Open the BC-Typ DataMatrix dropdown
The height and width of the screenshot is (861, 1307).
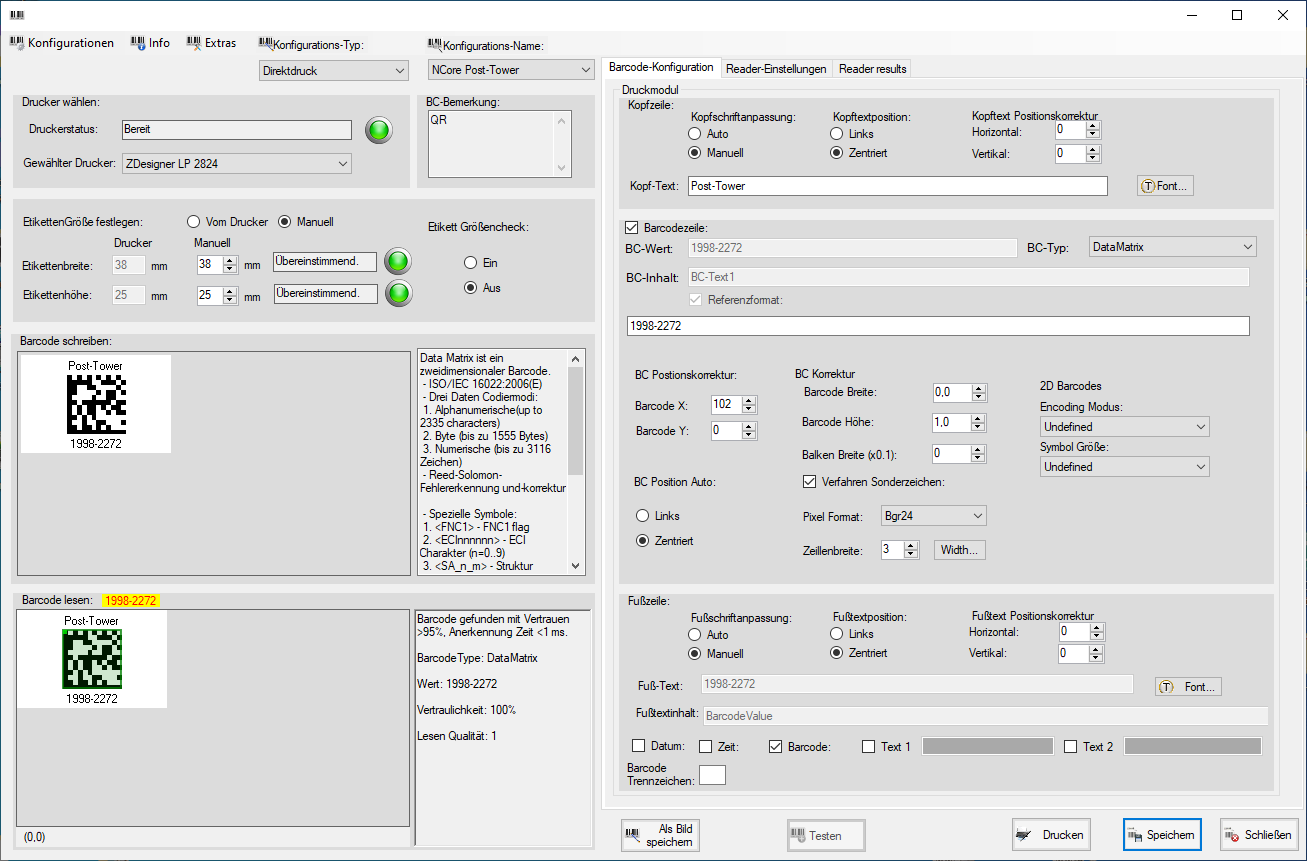[x=1171, y=247]
